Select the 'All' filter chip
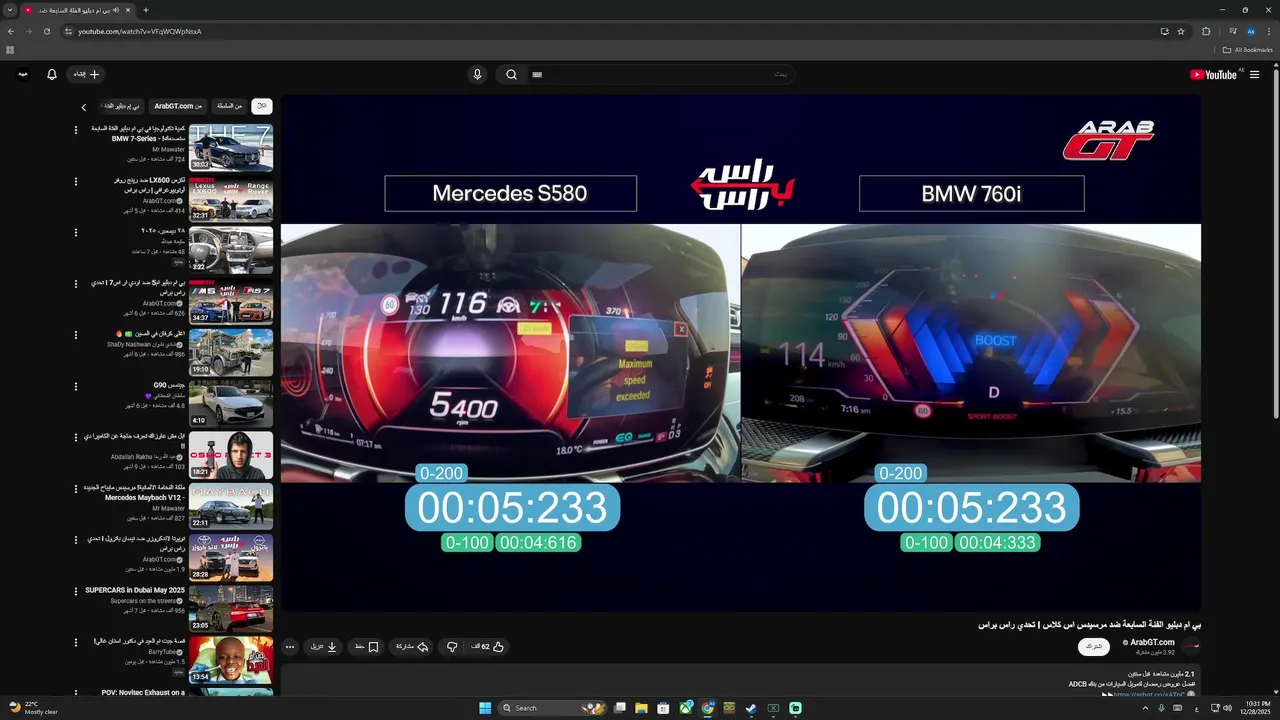 click(x=261, y=106)
